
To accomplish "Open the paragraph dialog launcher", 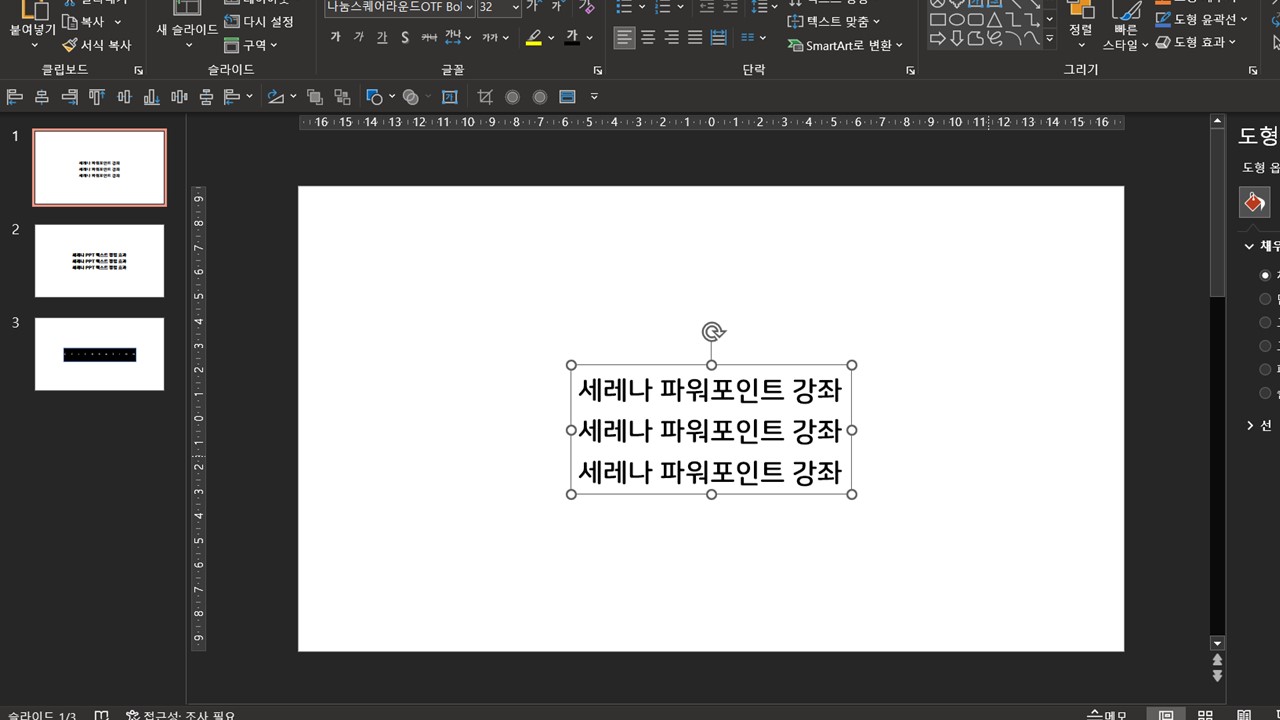I will coord(911,71).
